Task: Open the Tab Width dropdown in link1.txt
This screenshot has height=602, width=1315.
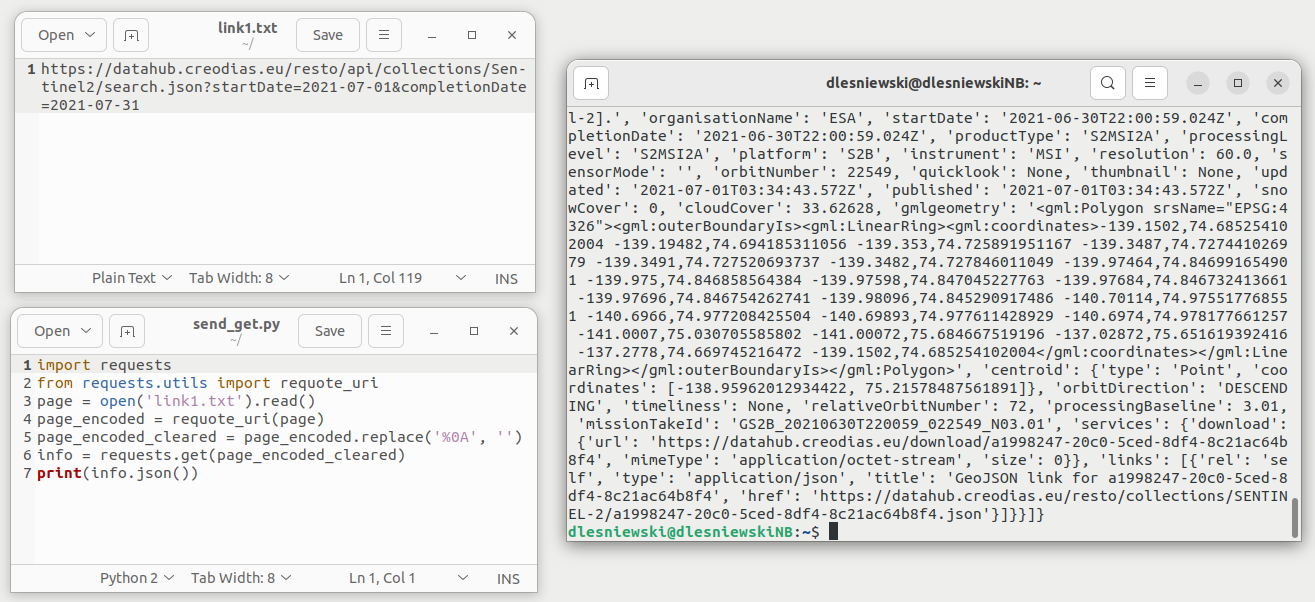Action: (239, 278)
